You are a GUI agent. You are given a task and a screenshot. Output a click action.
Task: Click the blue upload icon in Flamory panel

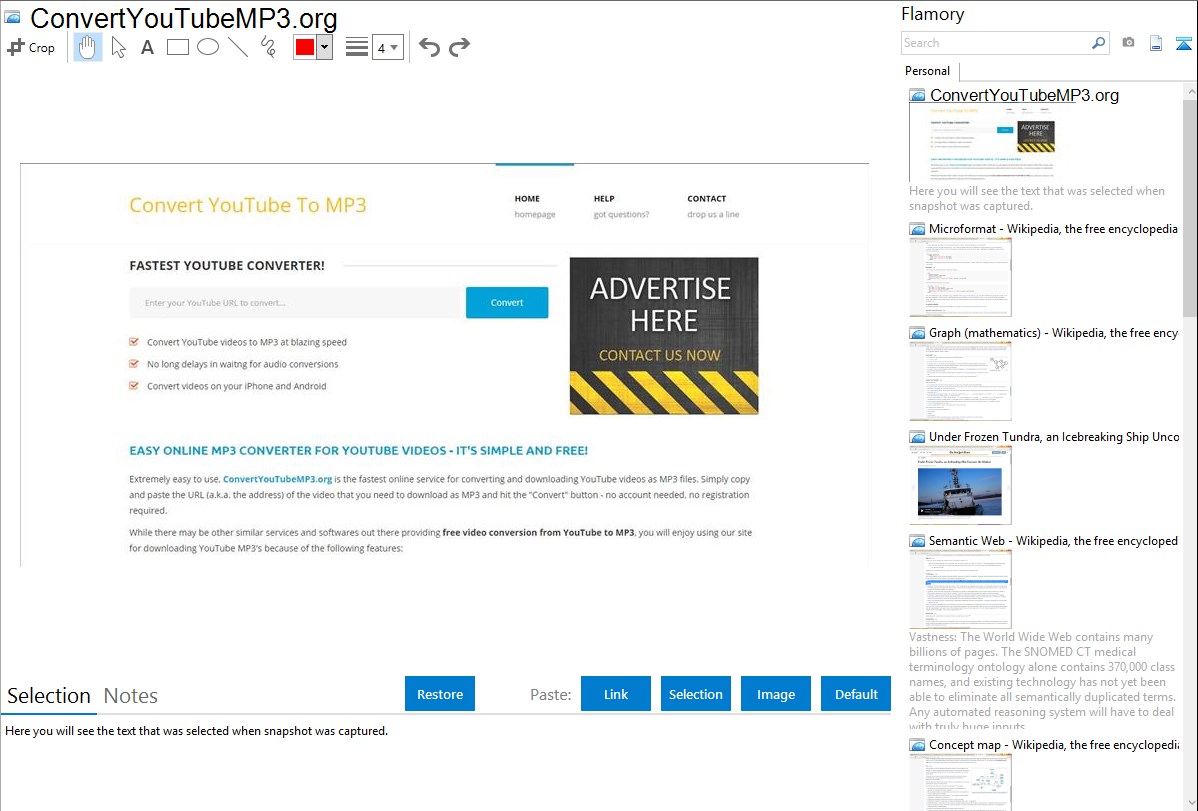[1183, 43]
